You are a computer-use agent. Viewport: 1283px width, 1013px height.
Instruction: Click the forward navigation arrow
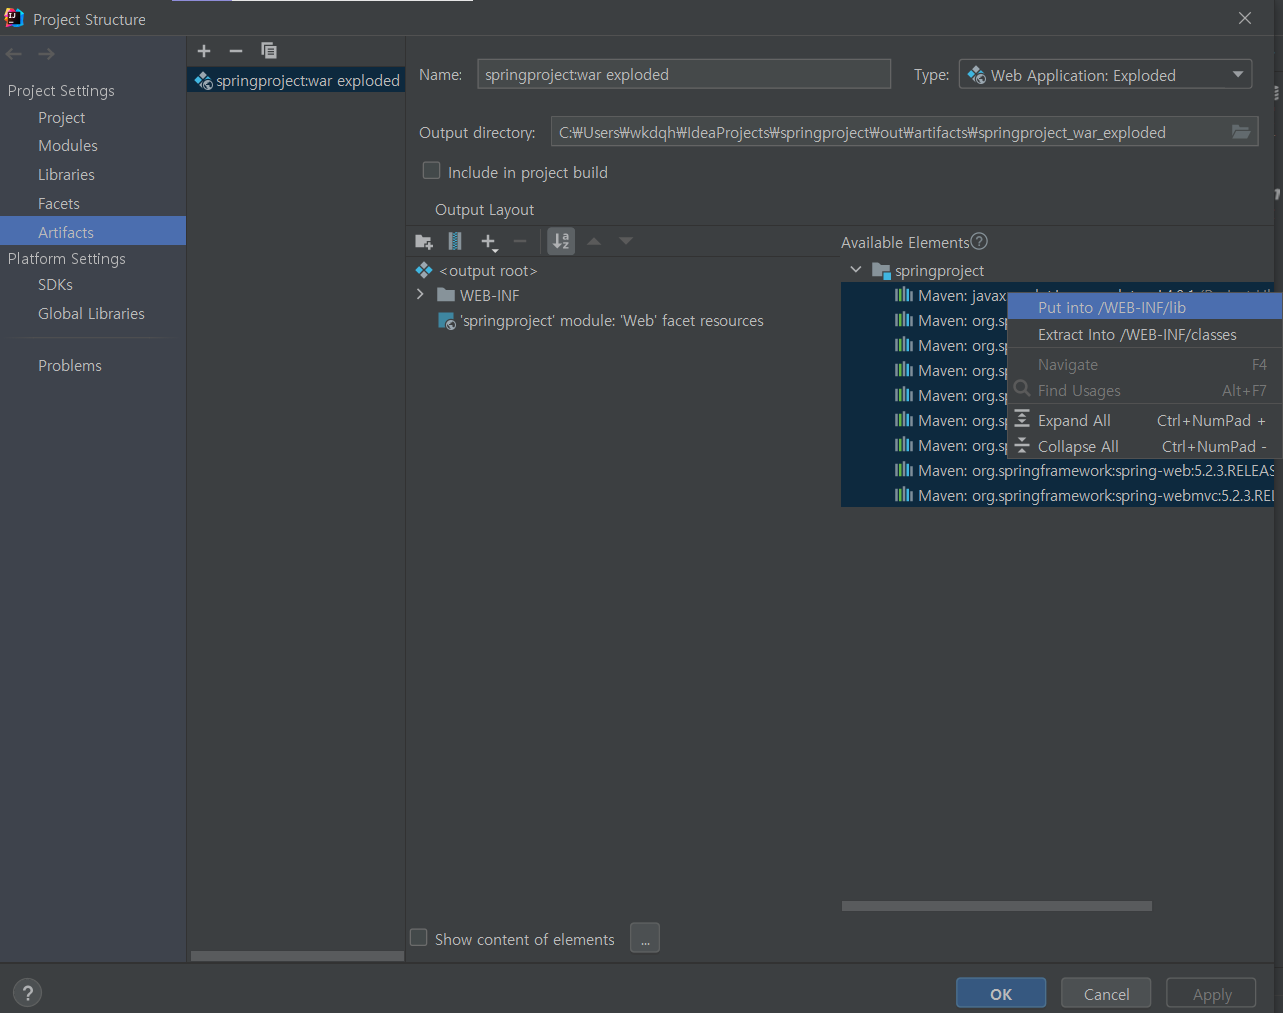[x=46, y=54]
